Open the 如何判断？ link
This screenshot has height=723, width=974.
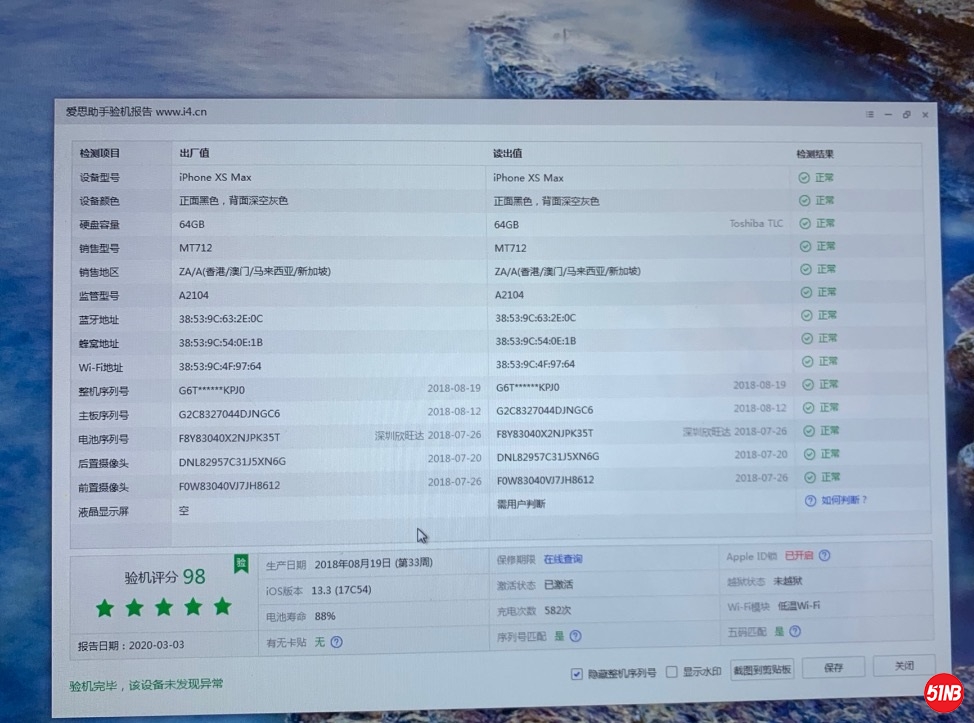pyautogui.click(x=844, y=500)
